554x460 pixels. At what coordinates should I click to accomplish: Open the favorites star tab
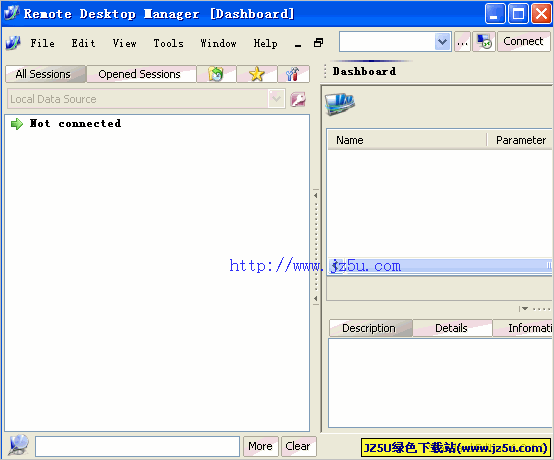click(257, 74)
